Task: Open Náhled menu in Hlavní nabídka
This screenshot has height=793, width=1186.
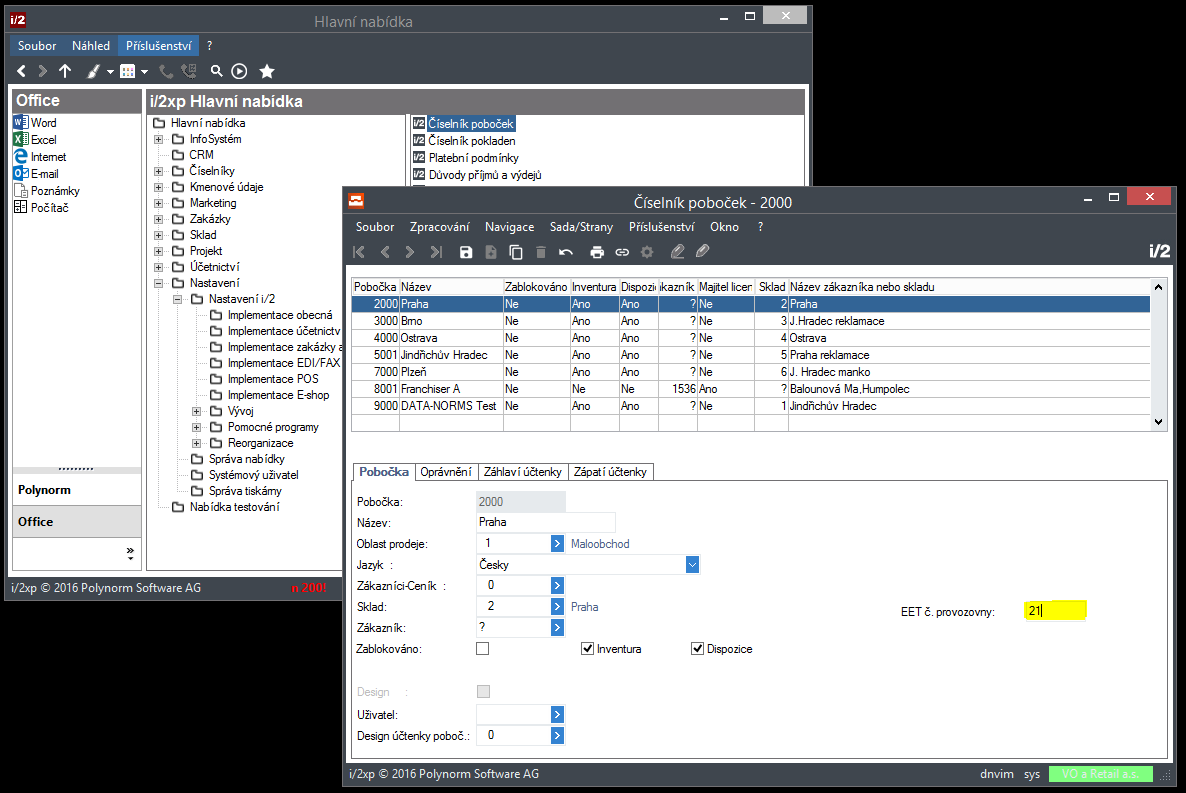Action: [x=91, y=46]
